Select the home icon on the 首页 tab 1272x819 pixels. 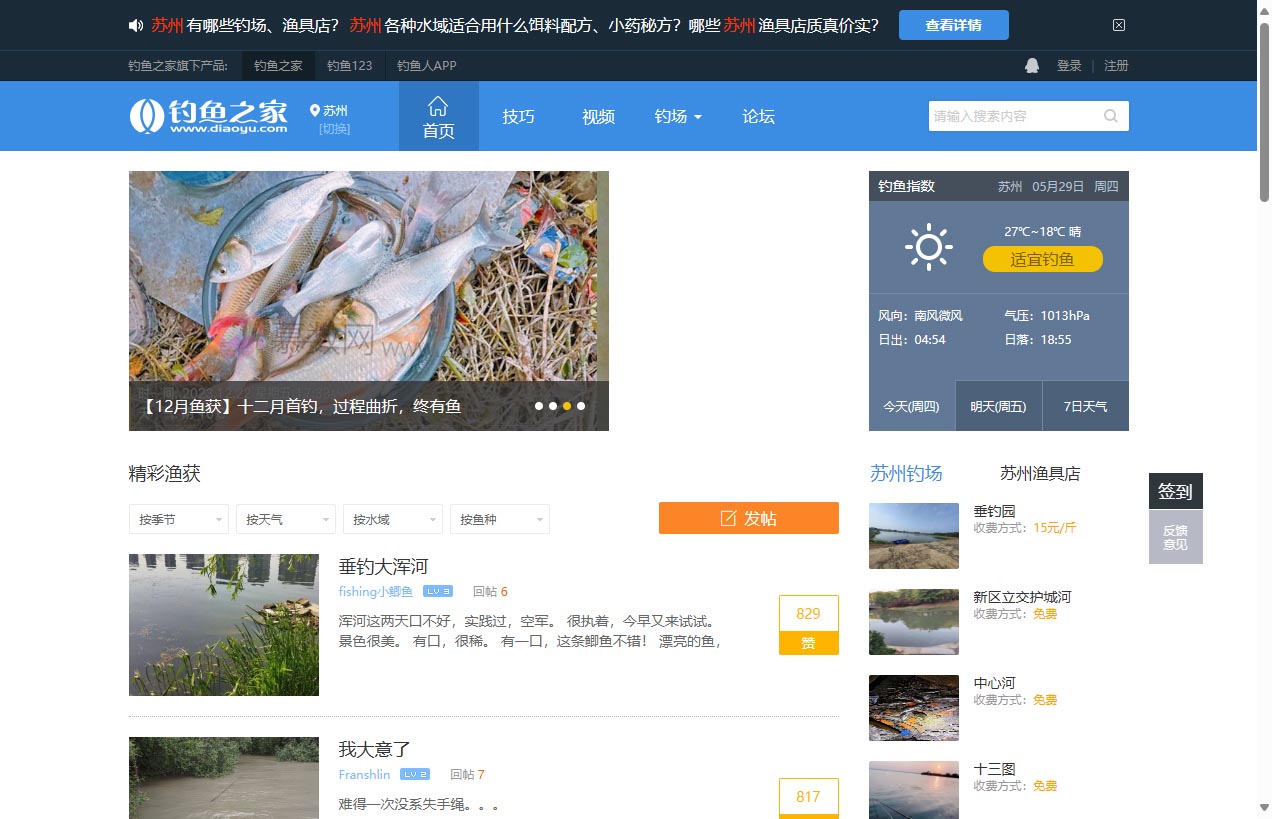click(438, 104)
